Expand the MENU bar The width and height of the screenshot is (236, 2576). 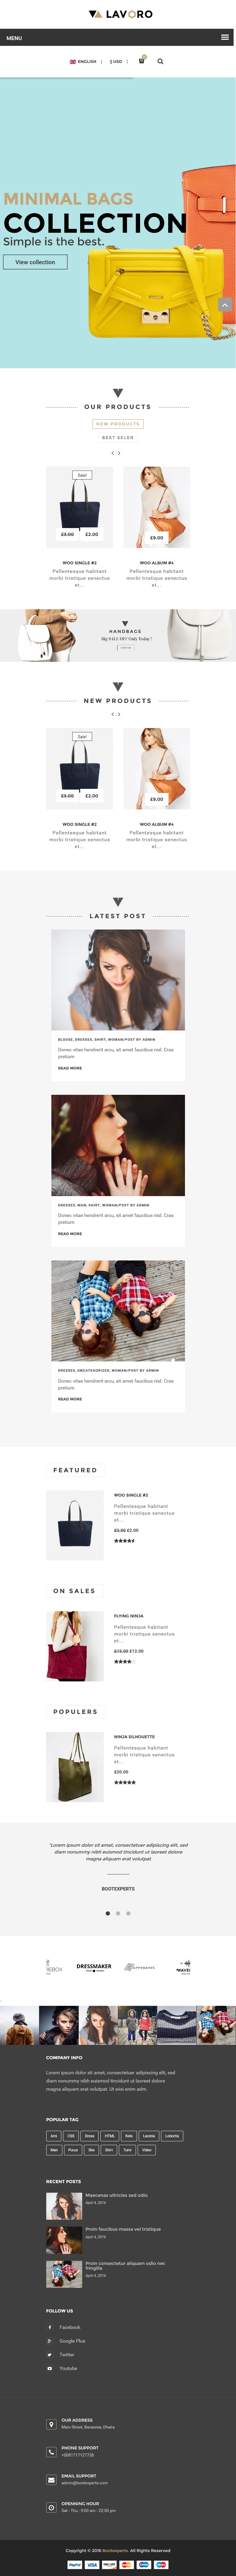pos(118,37)
